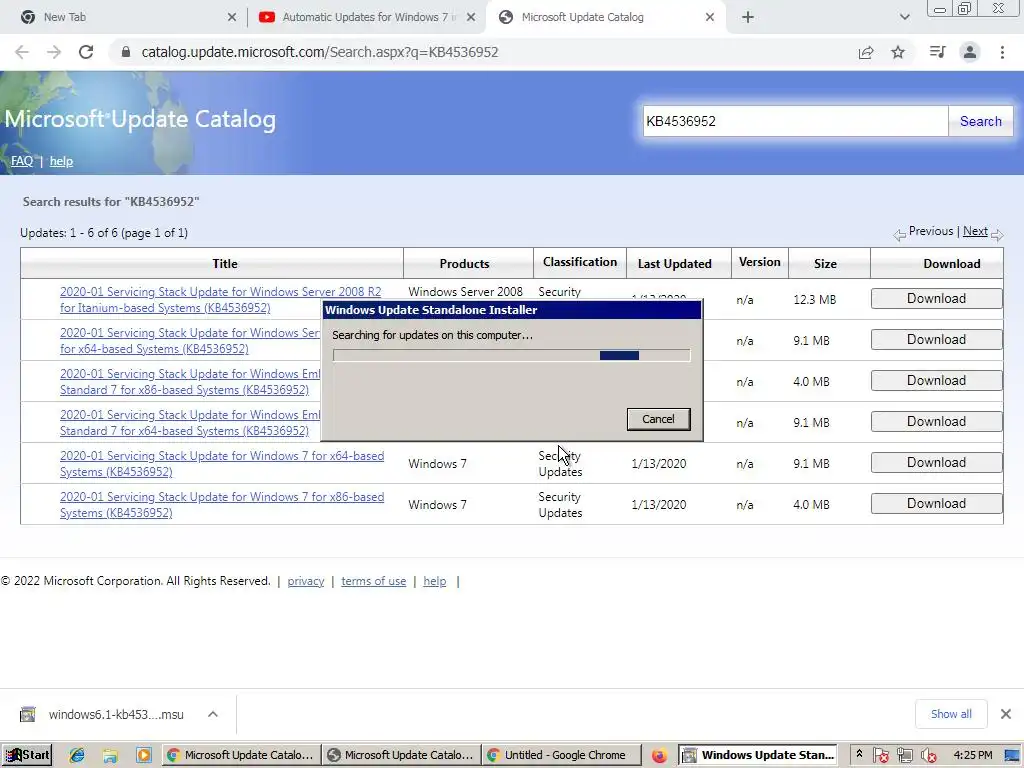This screenshot has width=1024, height=768.
Task: Sort results by Size column
Action: 825,264
